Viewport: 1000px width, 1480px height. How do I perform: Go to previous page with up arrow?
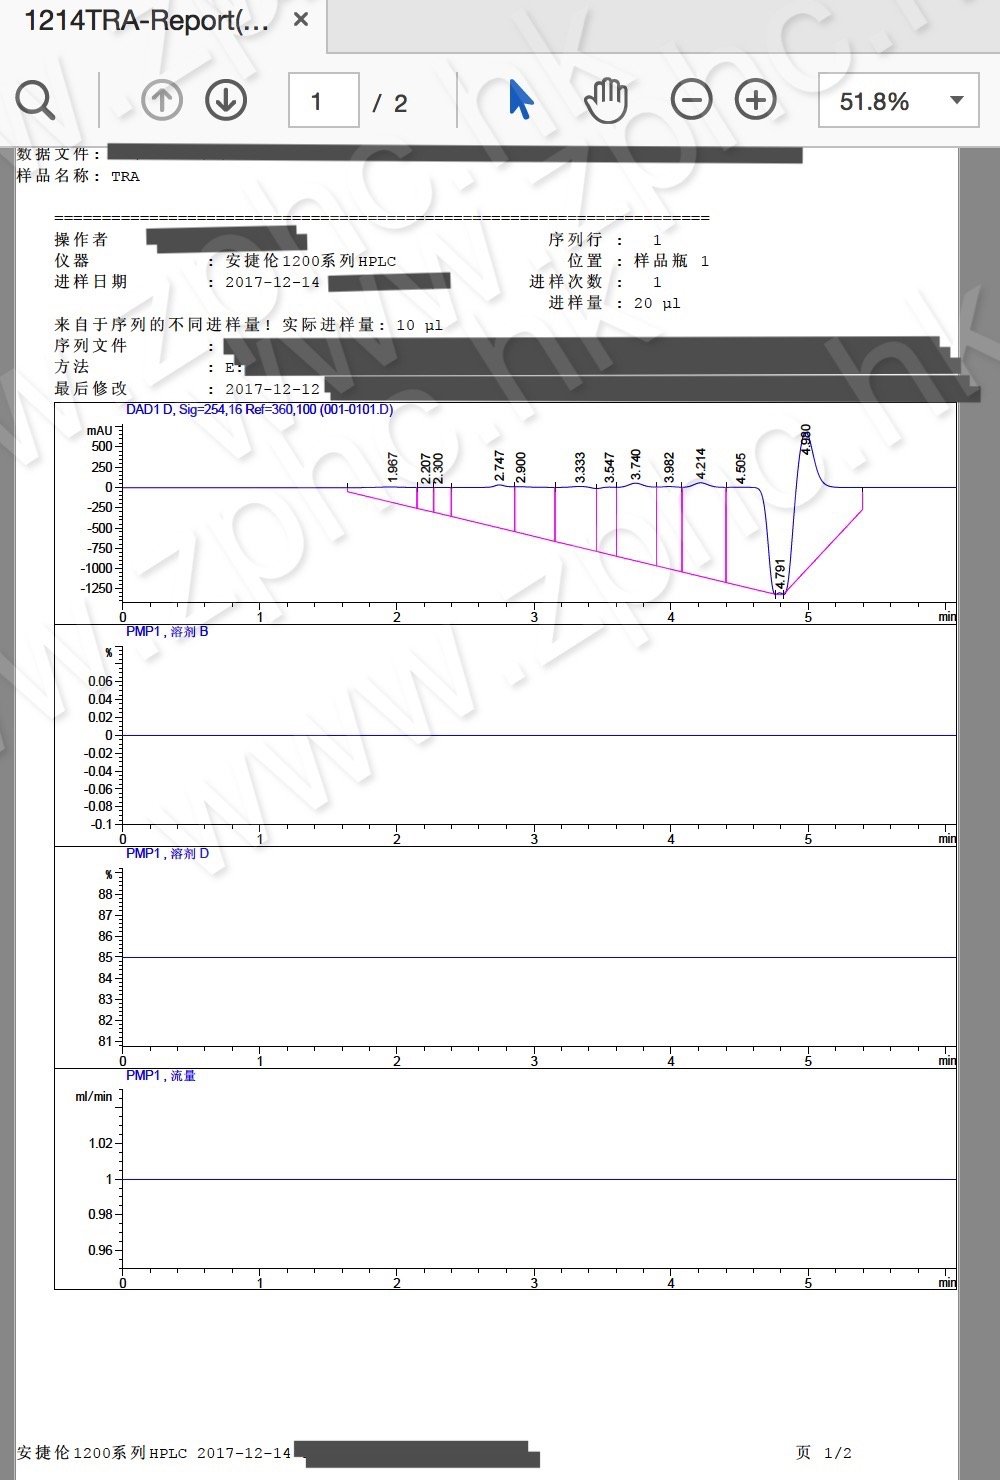(162, 101)
